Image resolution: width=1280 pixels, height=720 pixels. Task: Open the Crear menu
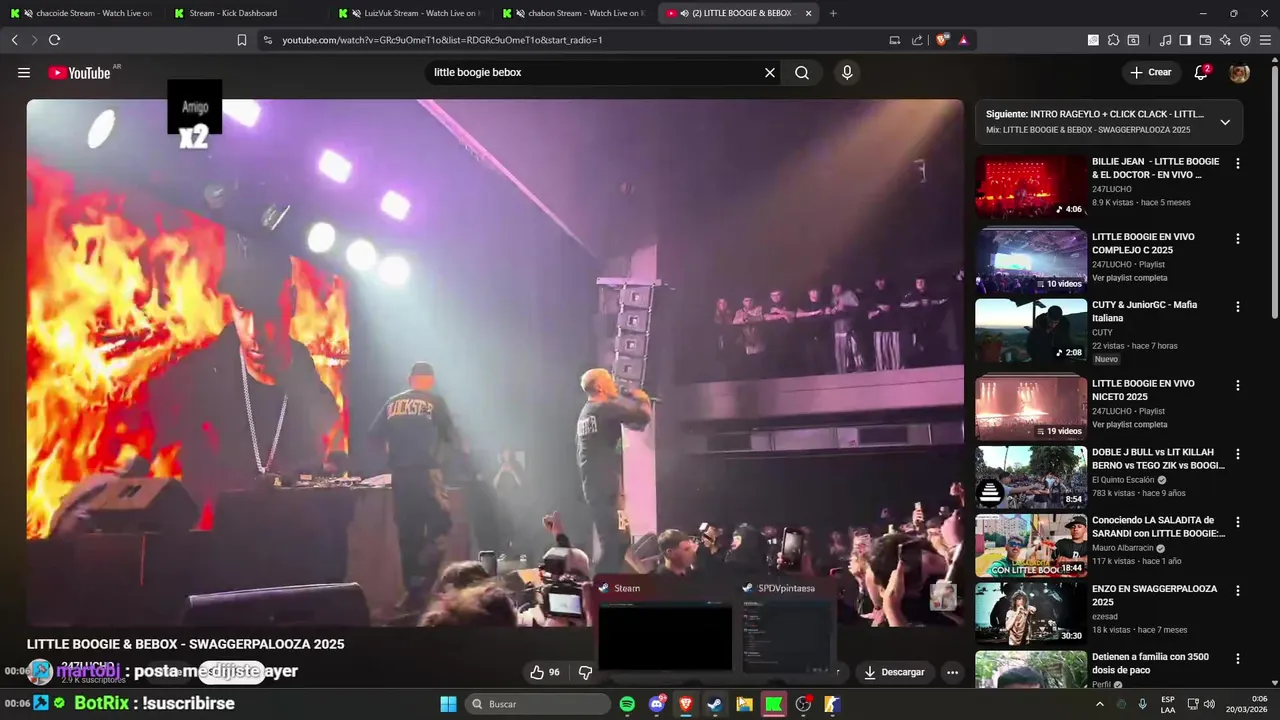[1151, 73]
